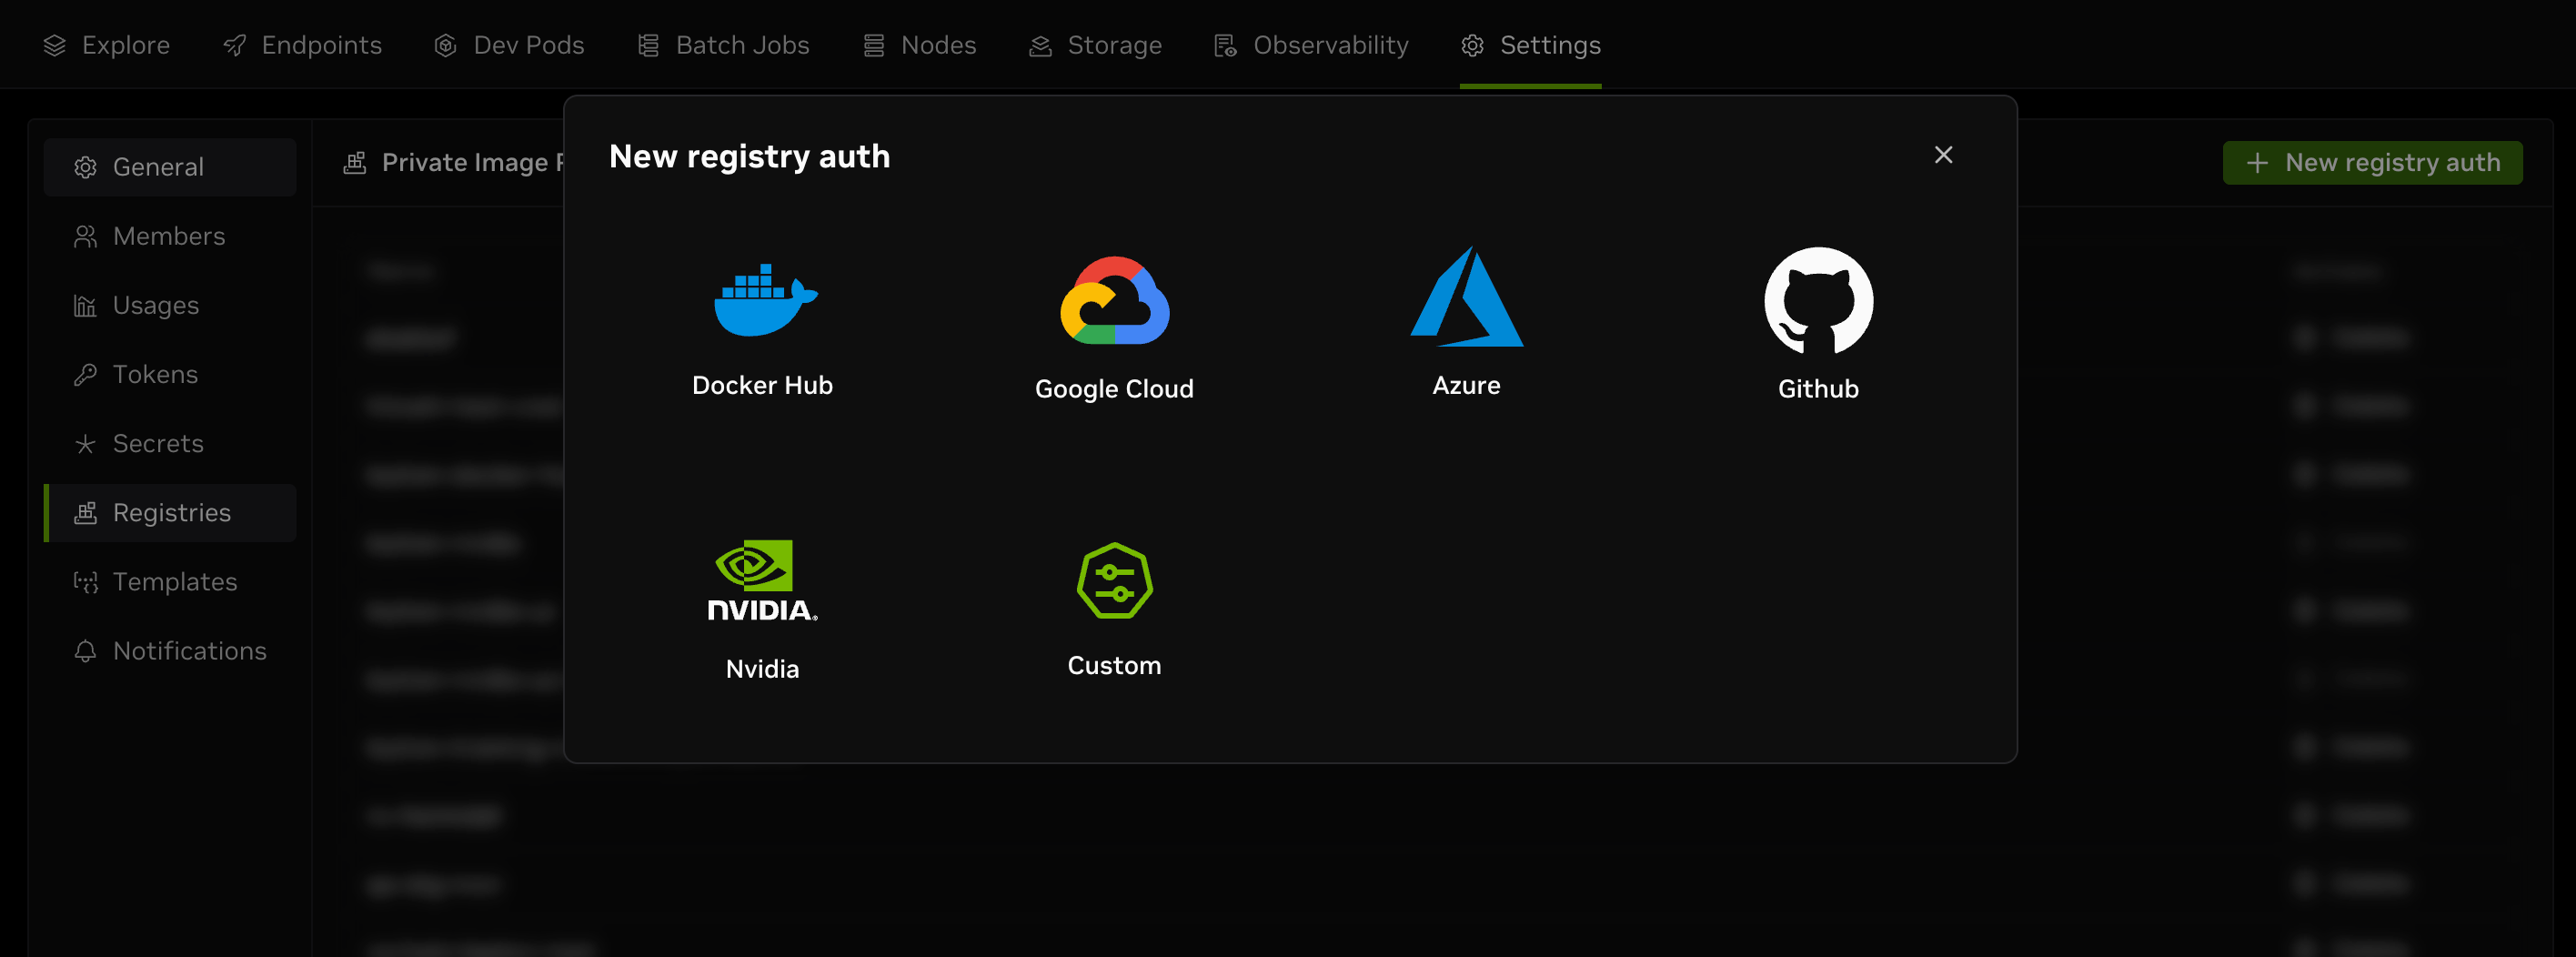
Task: Close the New registry auth dialog
Action: [x=1943, y=155]
